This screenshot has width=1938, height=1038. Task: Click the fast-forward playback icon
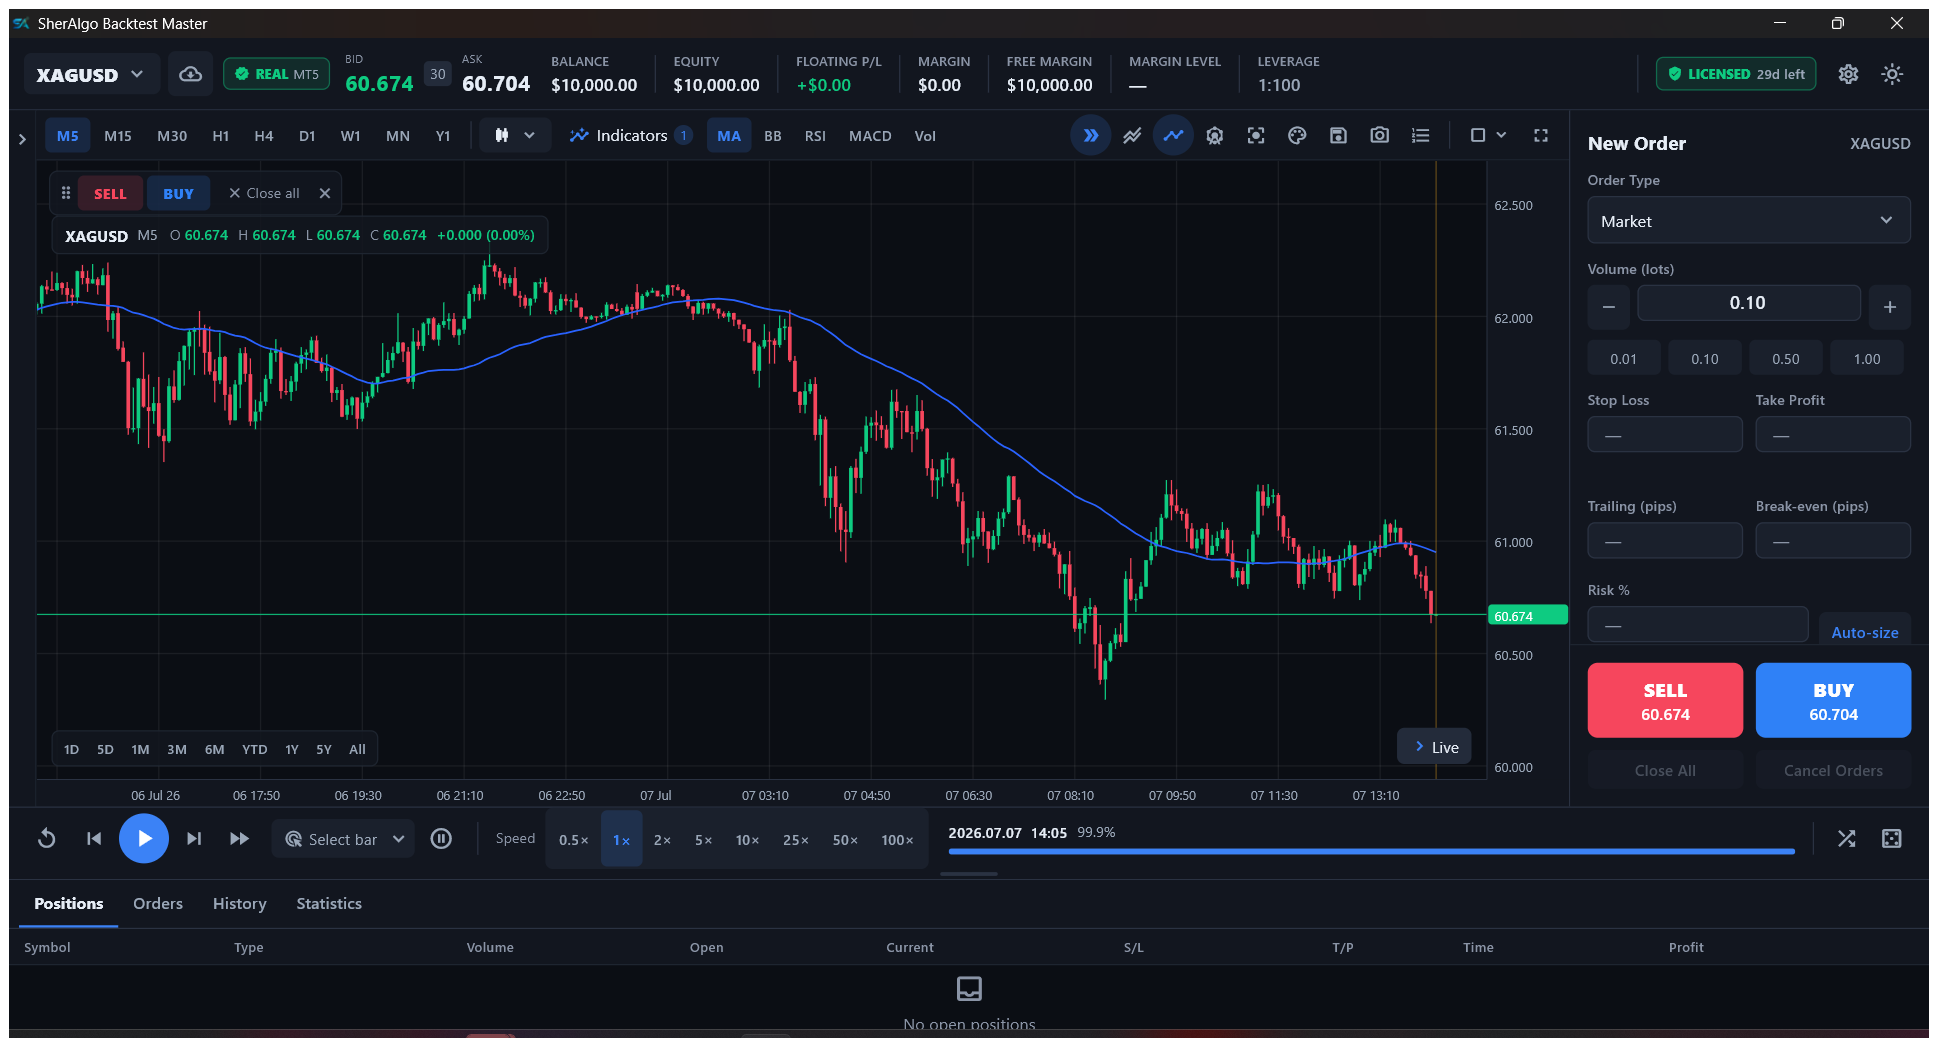point(239,839)
